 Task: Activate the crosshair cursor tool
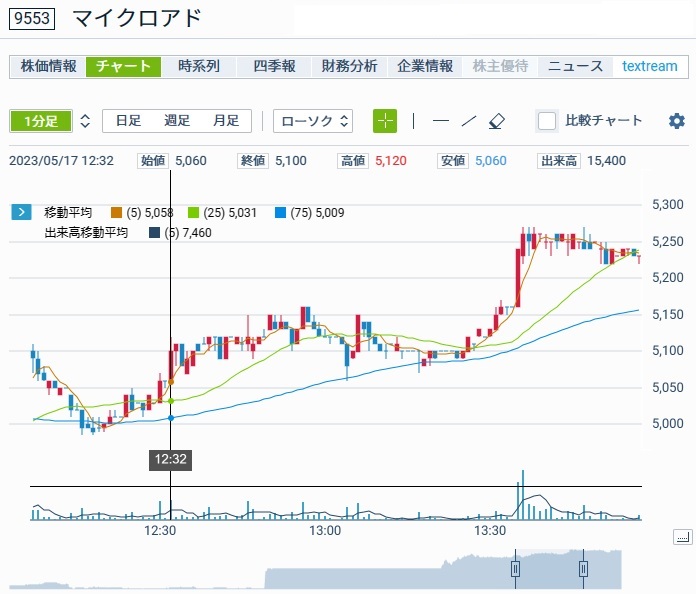(385, 121)
